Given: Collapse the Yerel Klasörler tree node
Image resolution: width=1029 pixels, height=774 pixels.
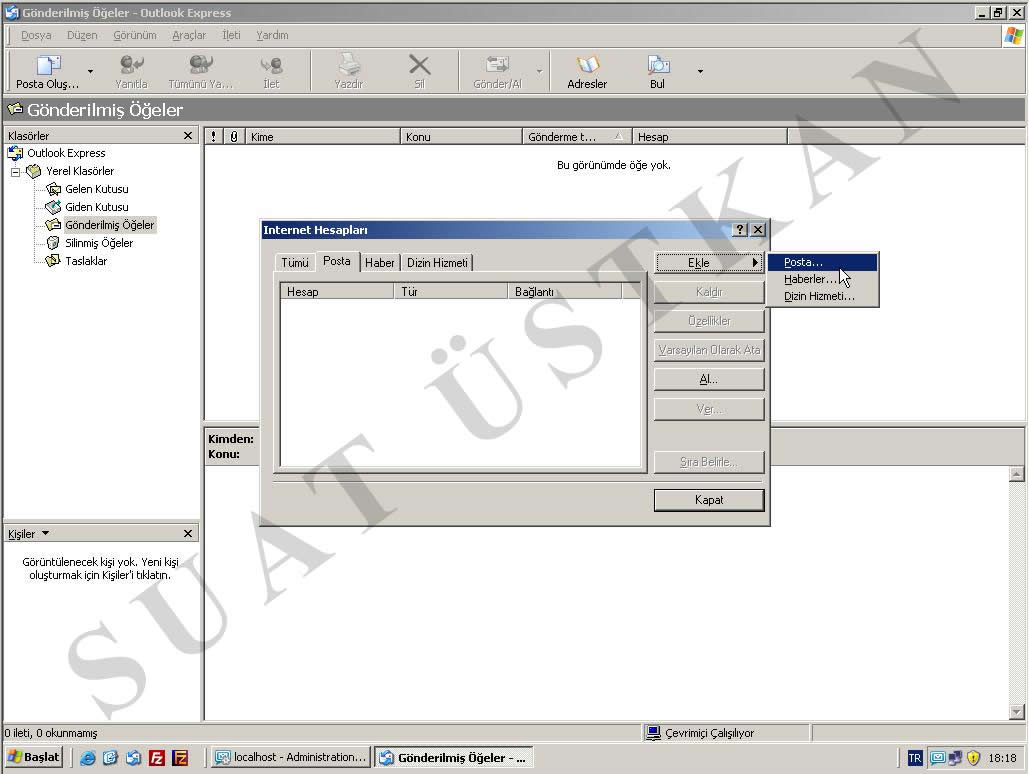Looking at the screenshot, I should coord(15,171).
